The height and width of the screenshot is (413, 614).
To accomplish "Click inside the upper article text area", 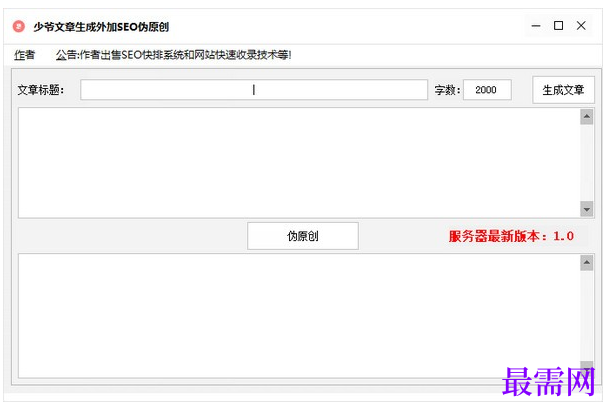I will [299, 163].
